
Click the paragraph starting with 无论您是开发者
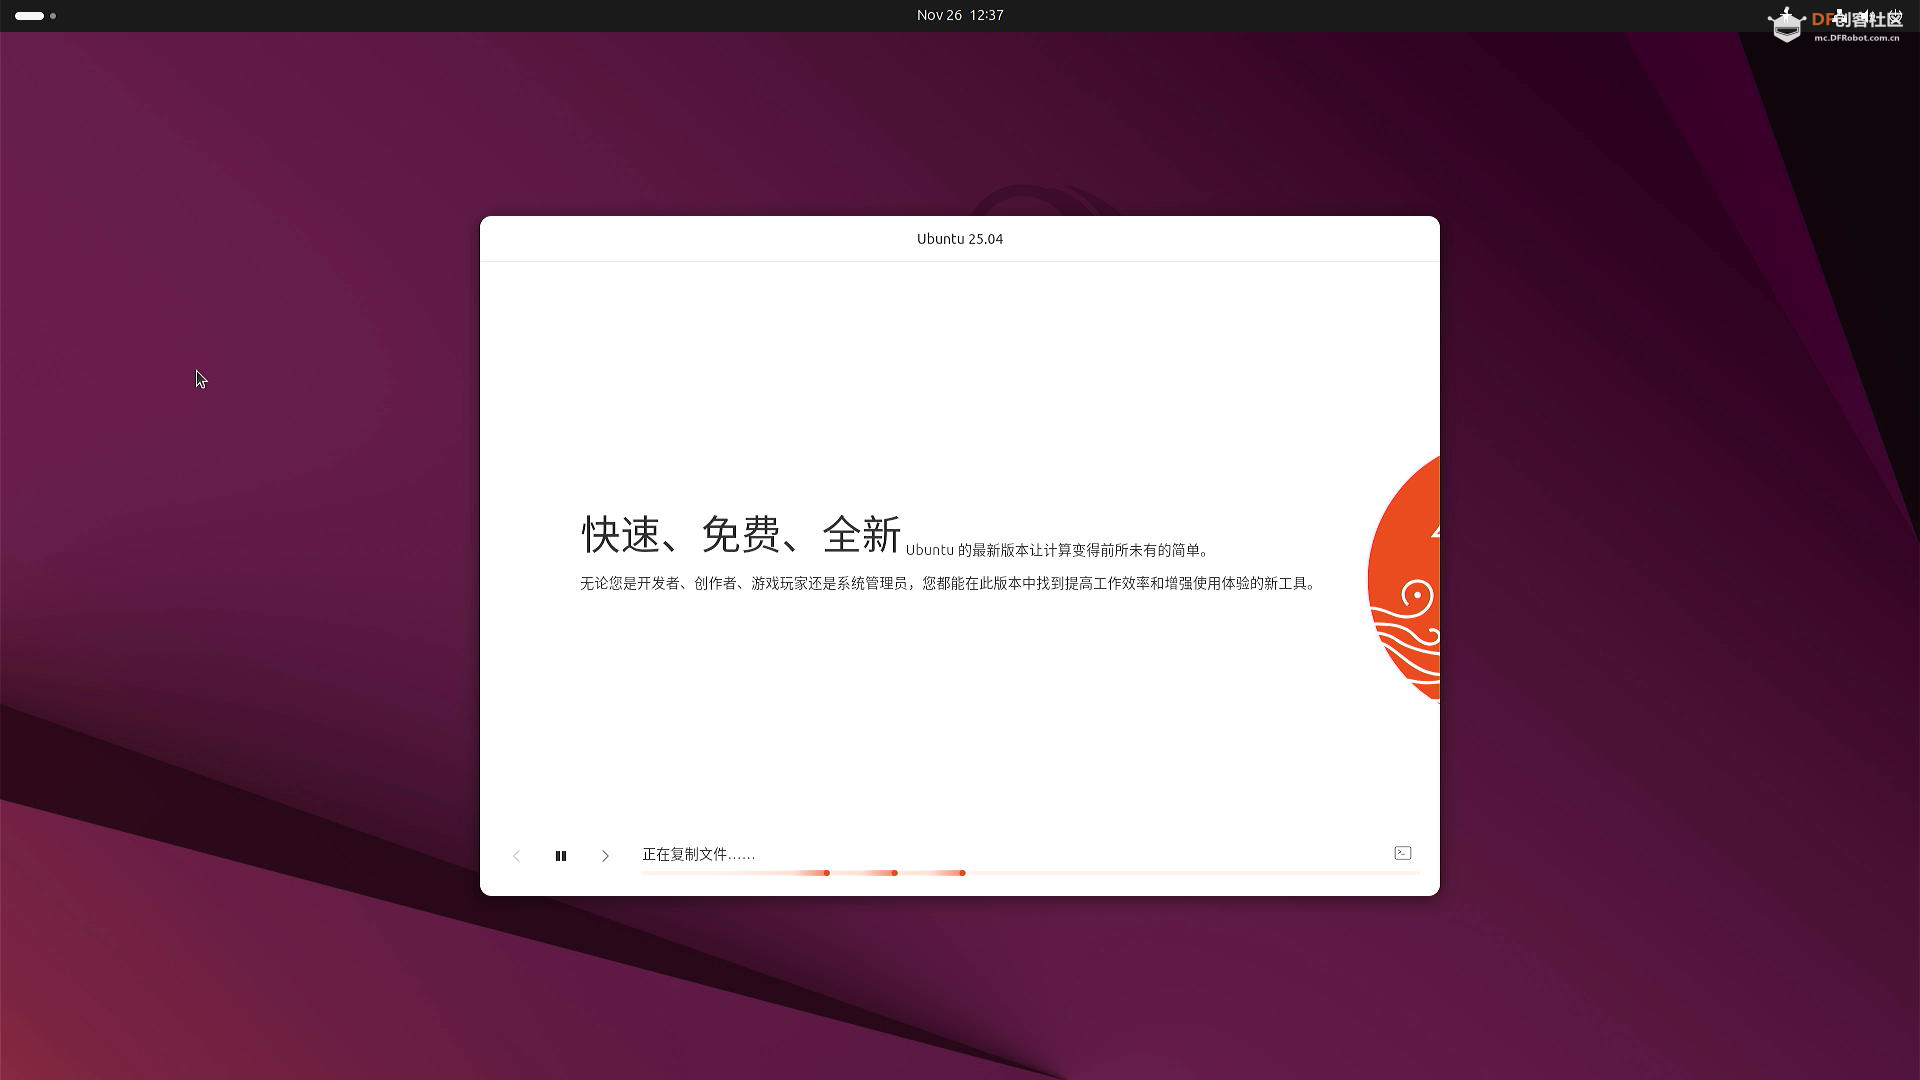tap(947, 583)
